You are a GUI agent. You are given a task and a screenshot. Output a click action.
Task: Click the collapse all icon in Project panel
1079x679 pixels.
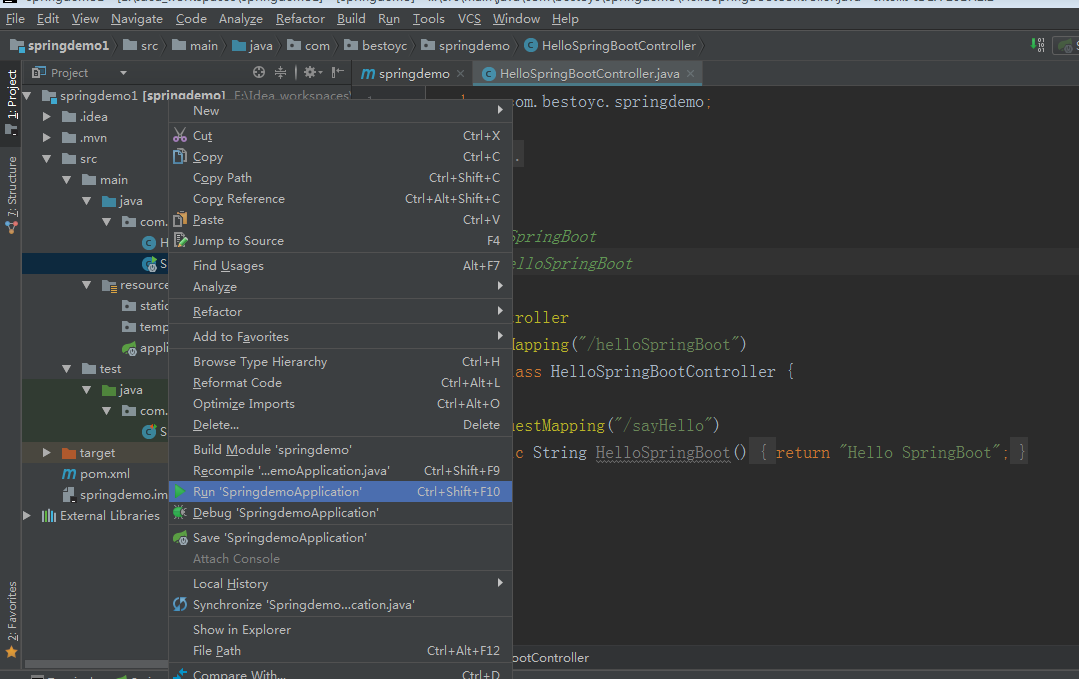(x=280, y=72)
